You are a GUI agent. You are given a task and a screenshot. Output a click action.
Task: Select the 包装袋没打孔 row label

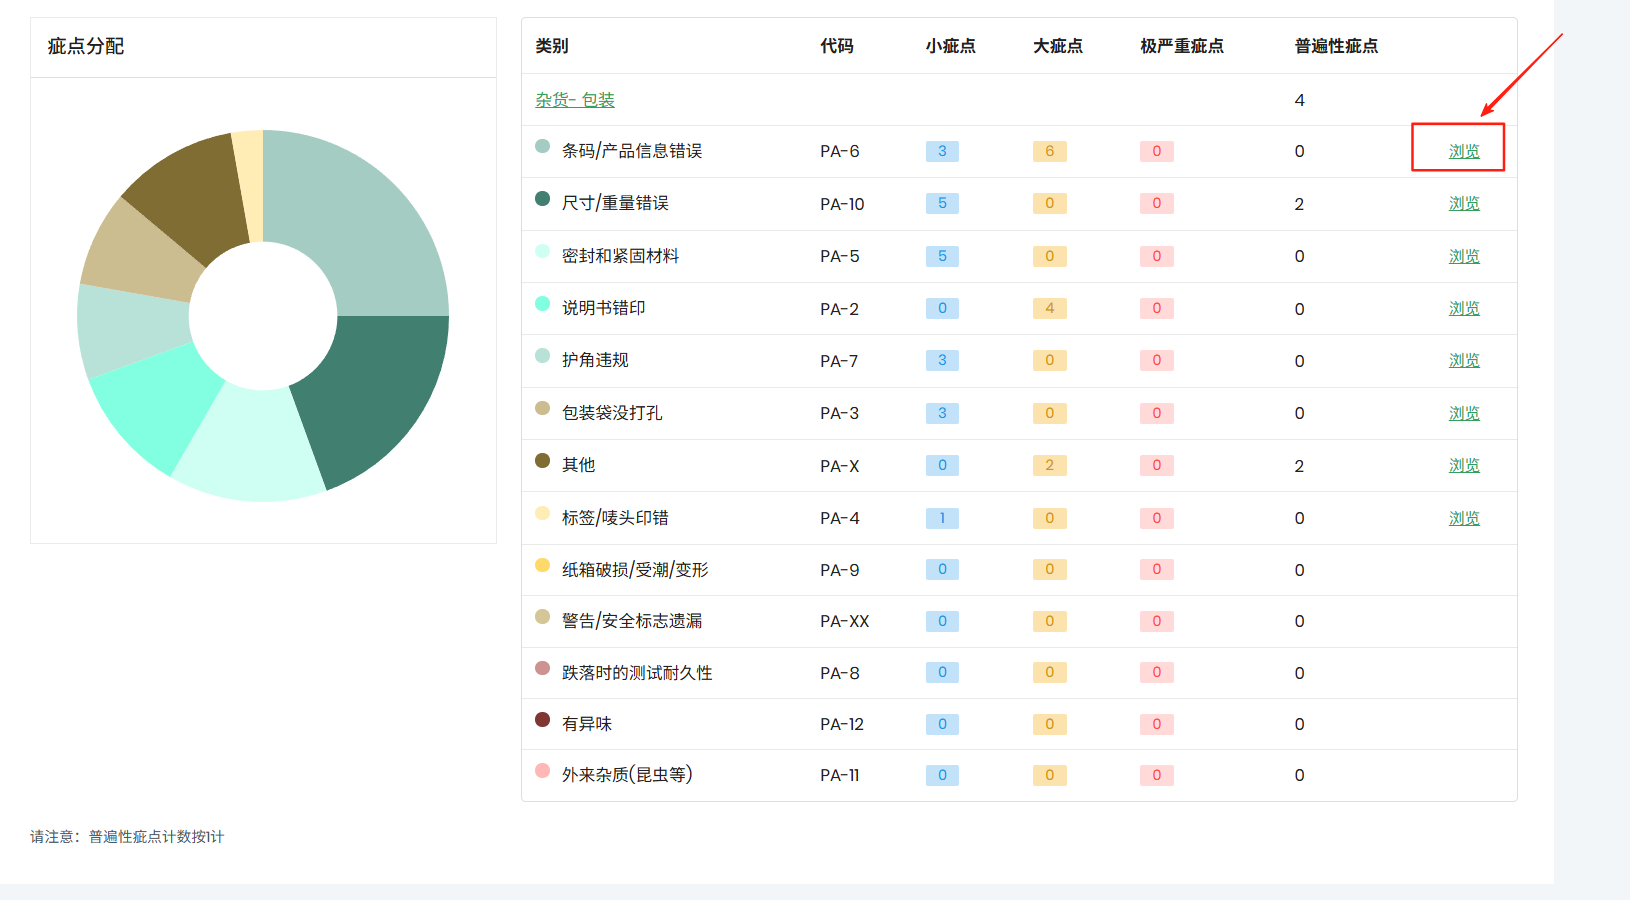pos(612,413)
